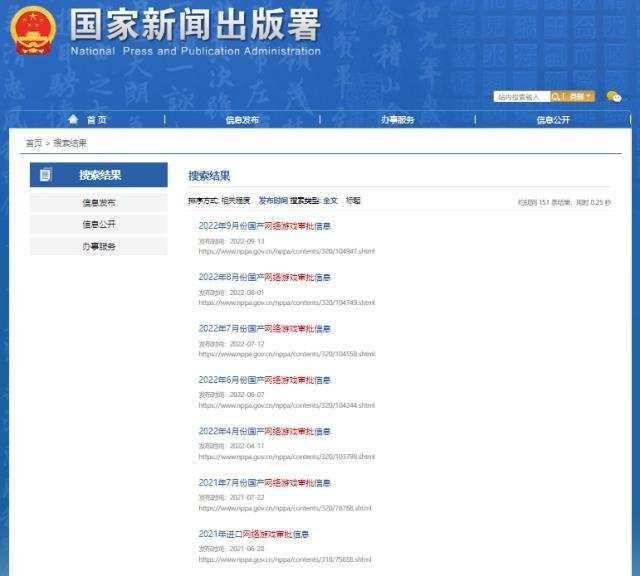Viewport: 640px width, 576px height.
Task: Click the URL ending 103799.shtml
Action: (287, 457)
